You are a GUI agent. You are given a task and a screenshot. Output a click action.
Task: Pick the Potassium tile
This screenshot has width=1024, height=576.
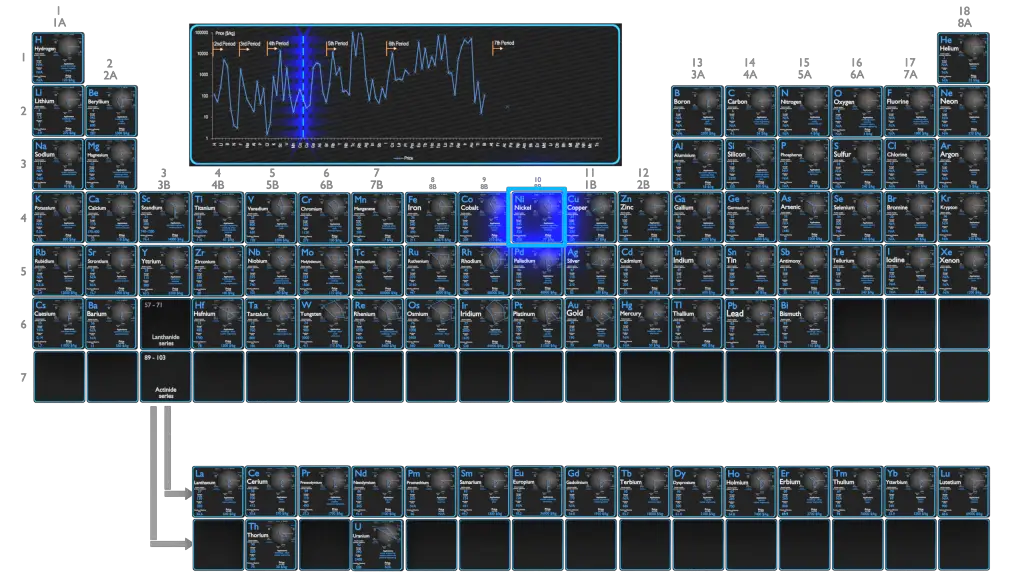[58, 217]
